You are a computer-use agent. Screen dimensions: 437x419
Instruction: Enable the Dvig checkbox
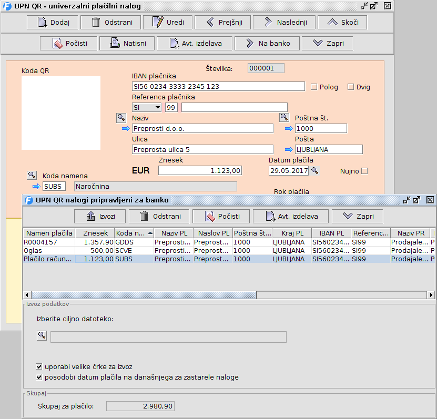pos(350,87)
